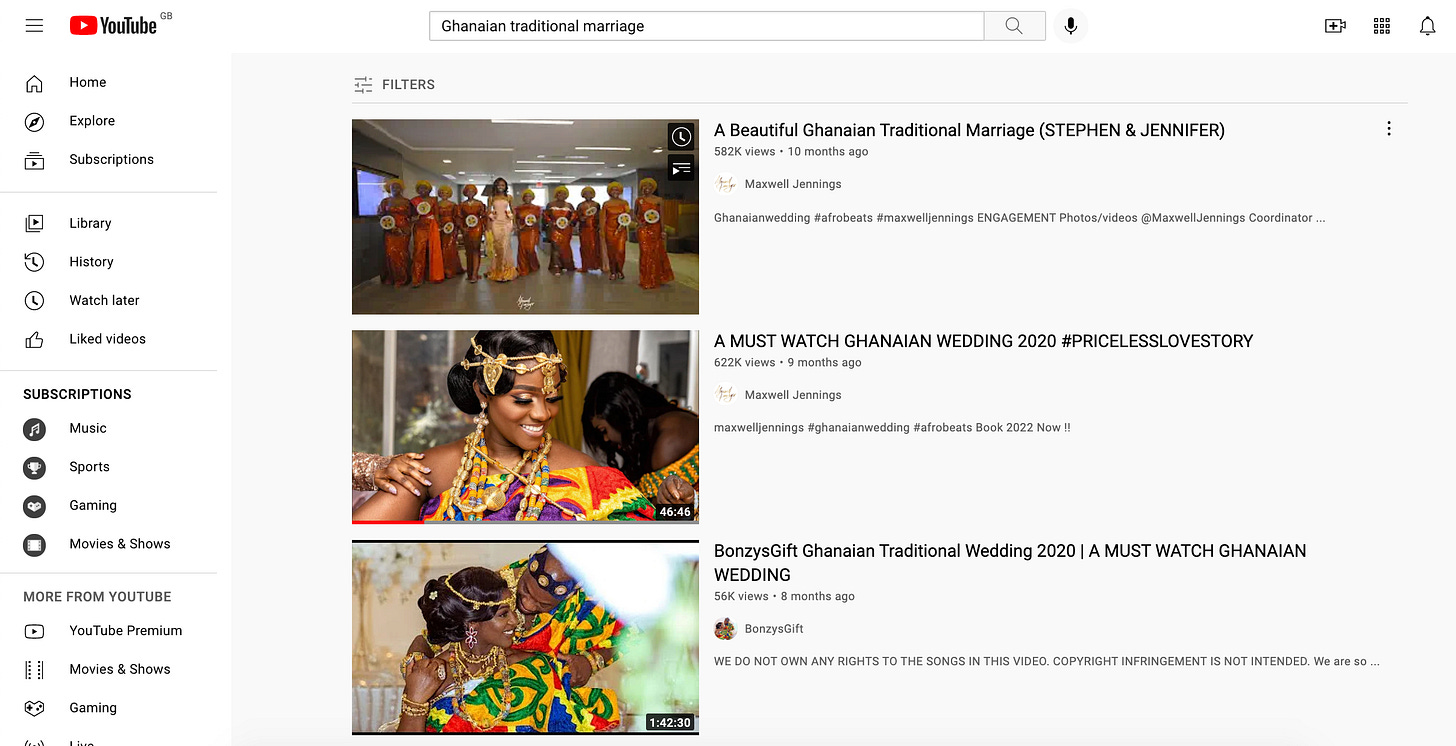Play the 46:46 wedding thumbnail
This screenshot has height=746, width=1456.
(x=525, y=427)
